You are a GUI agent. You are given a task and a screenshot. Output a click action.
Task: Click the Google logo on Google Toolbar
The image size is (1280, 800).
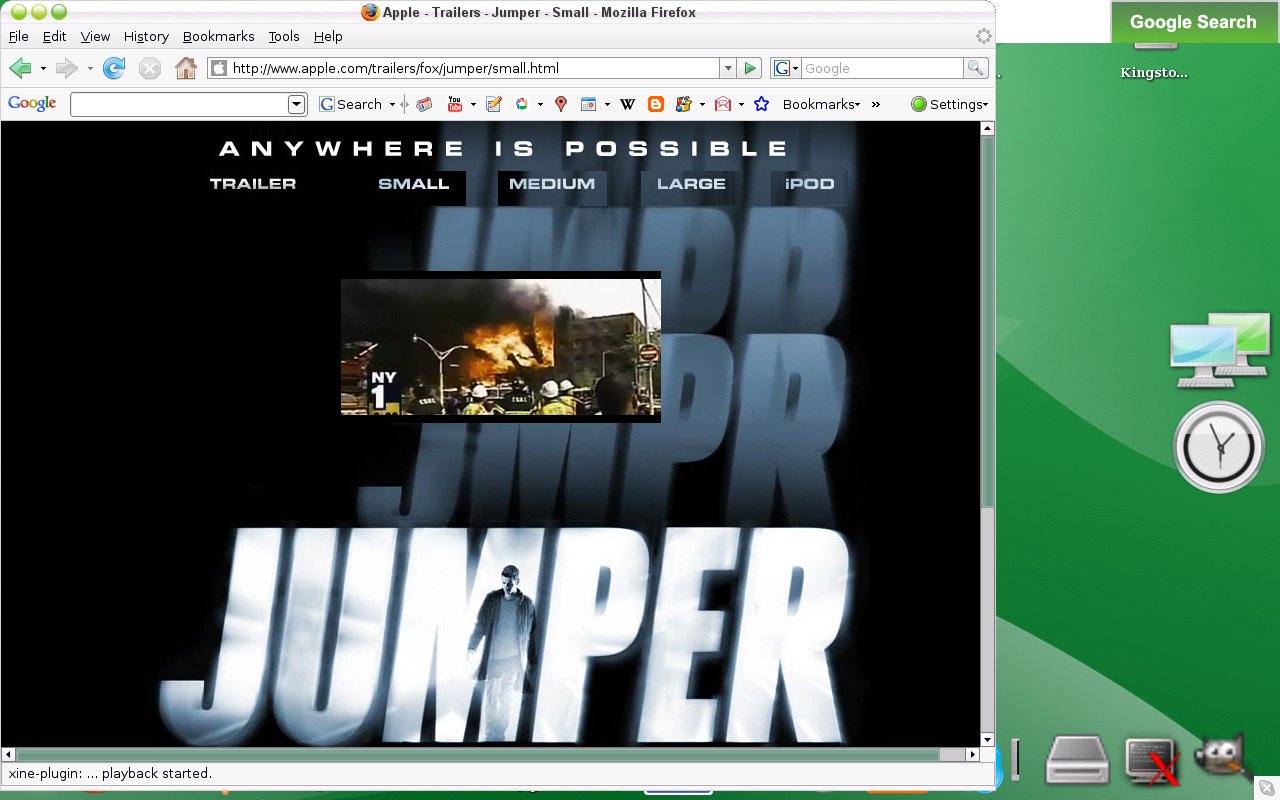point(32,104)
